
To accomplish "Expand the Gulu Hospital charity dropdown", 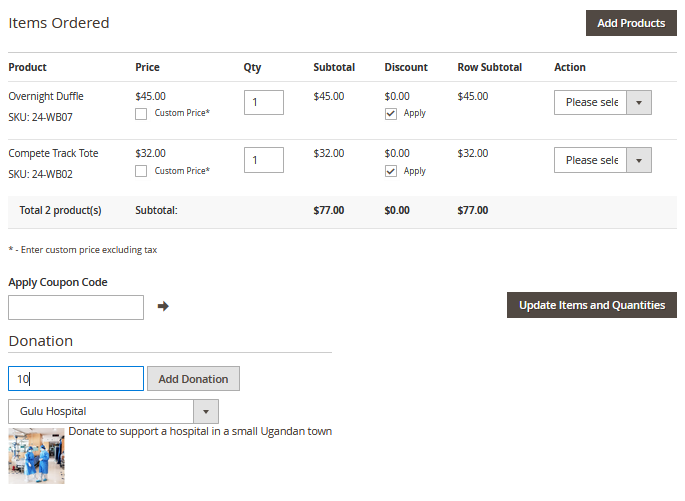I will pos(113,411).
